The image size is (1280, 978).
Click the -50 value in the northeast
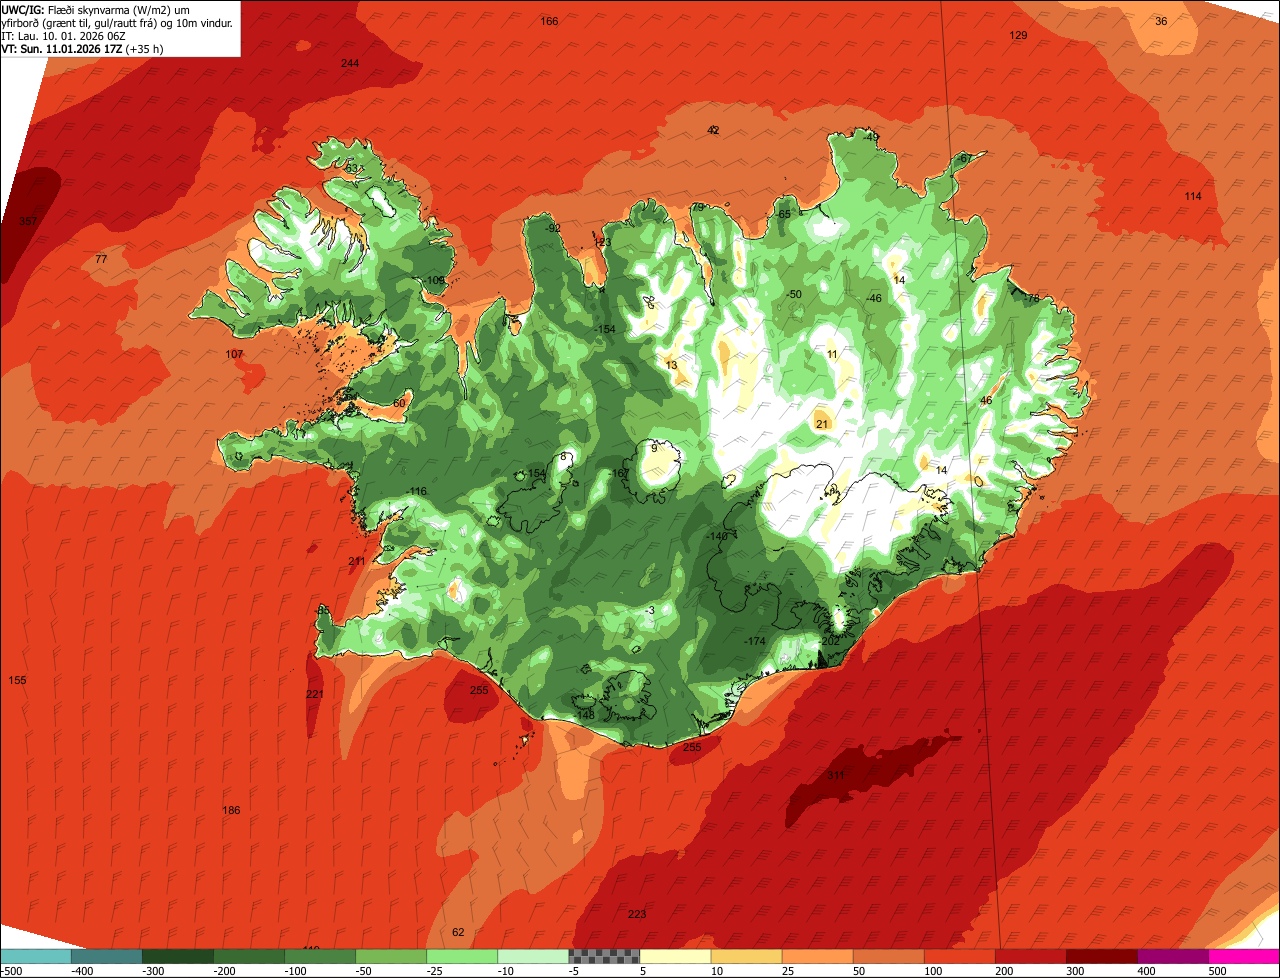[794, 294]
